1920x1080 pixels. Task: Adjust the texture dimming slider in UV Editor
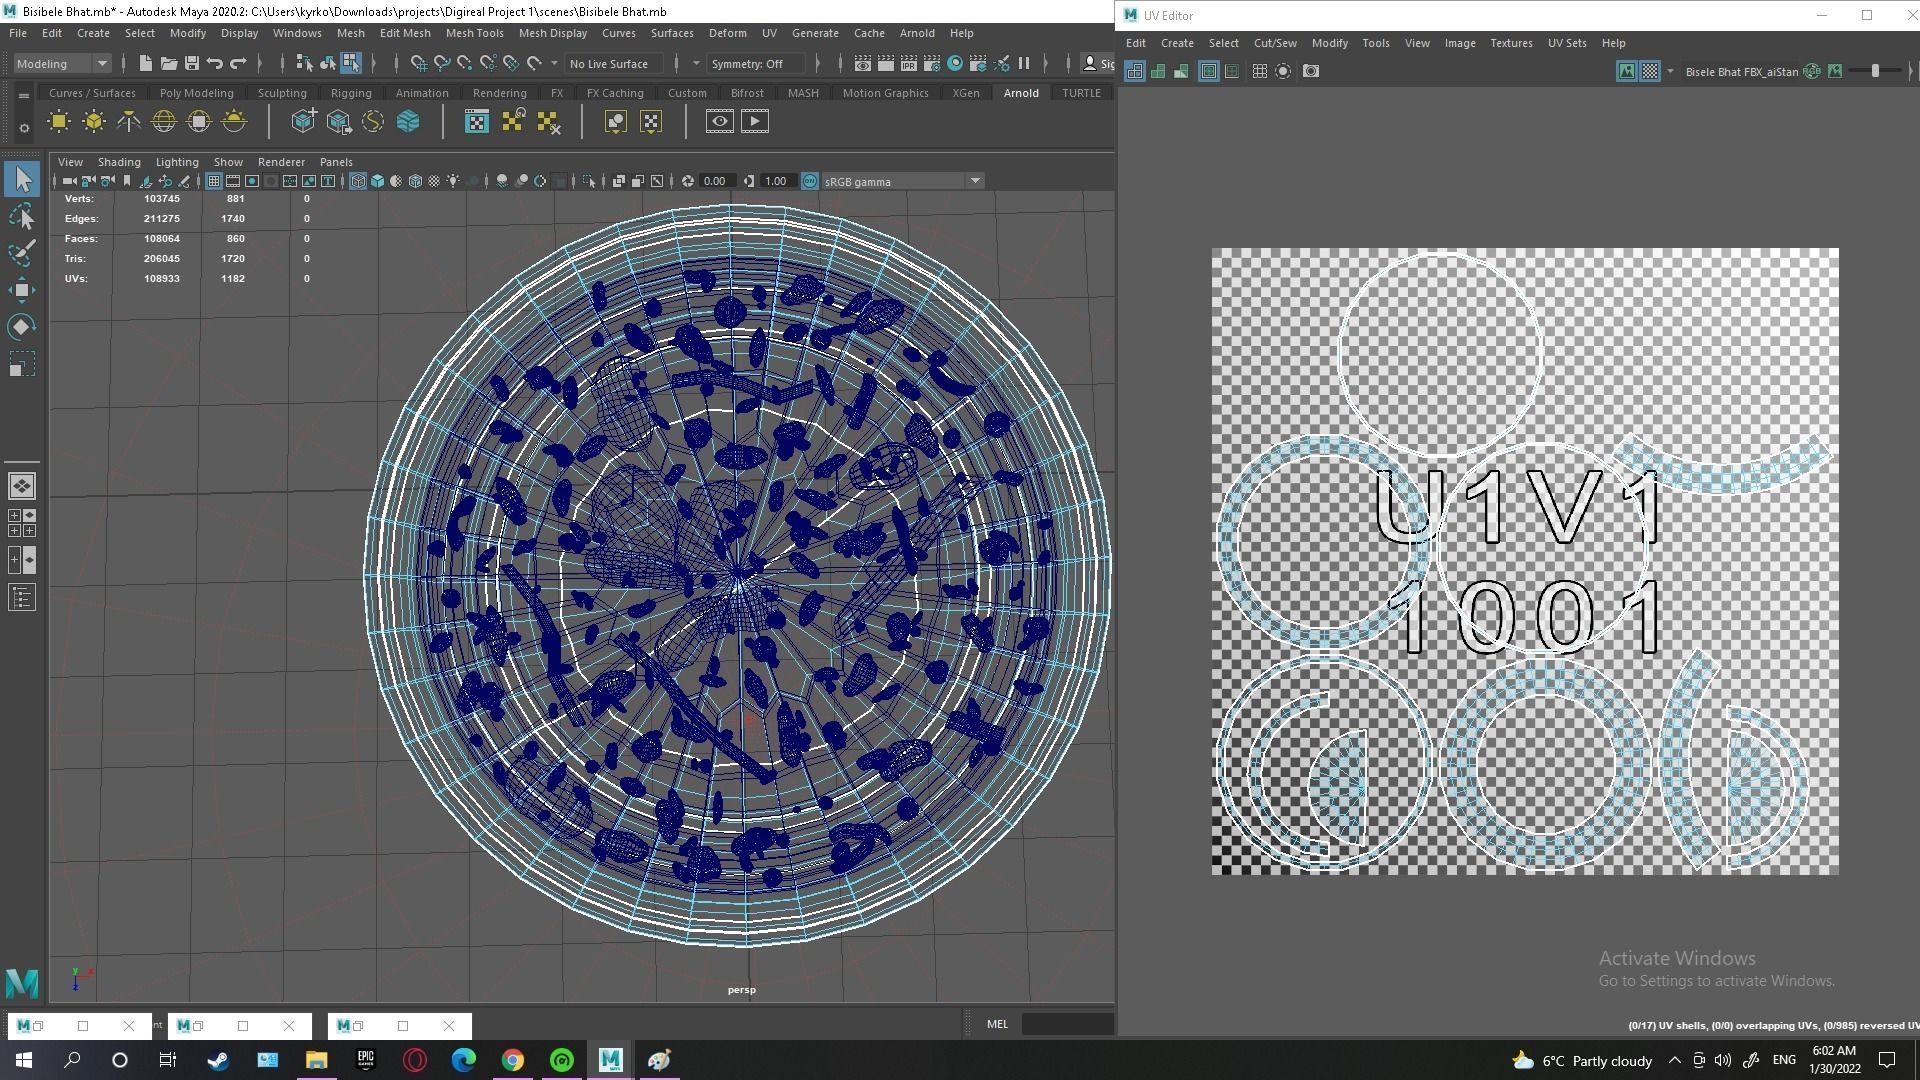click(1875, 71)
